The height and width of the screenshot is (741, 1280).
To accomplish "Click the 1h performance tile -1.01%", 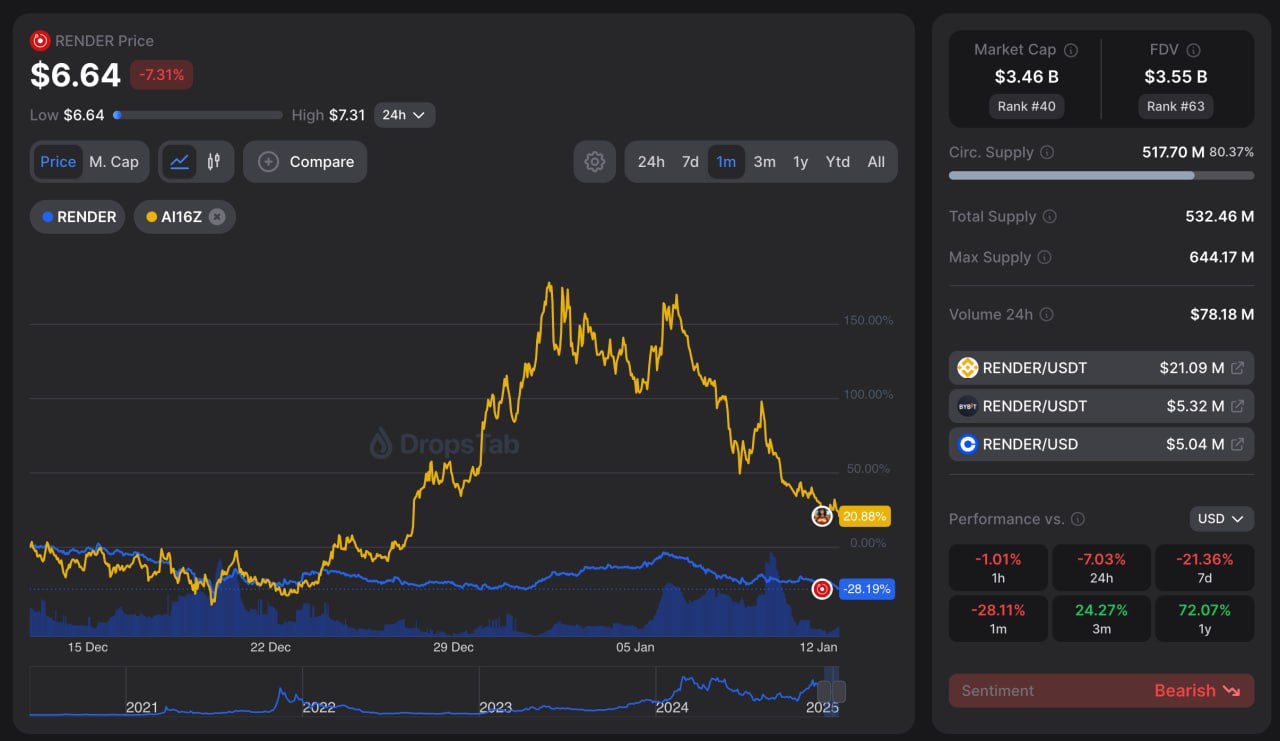I will tap(998, 568).
